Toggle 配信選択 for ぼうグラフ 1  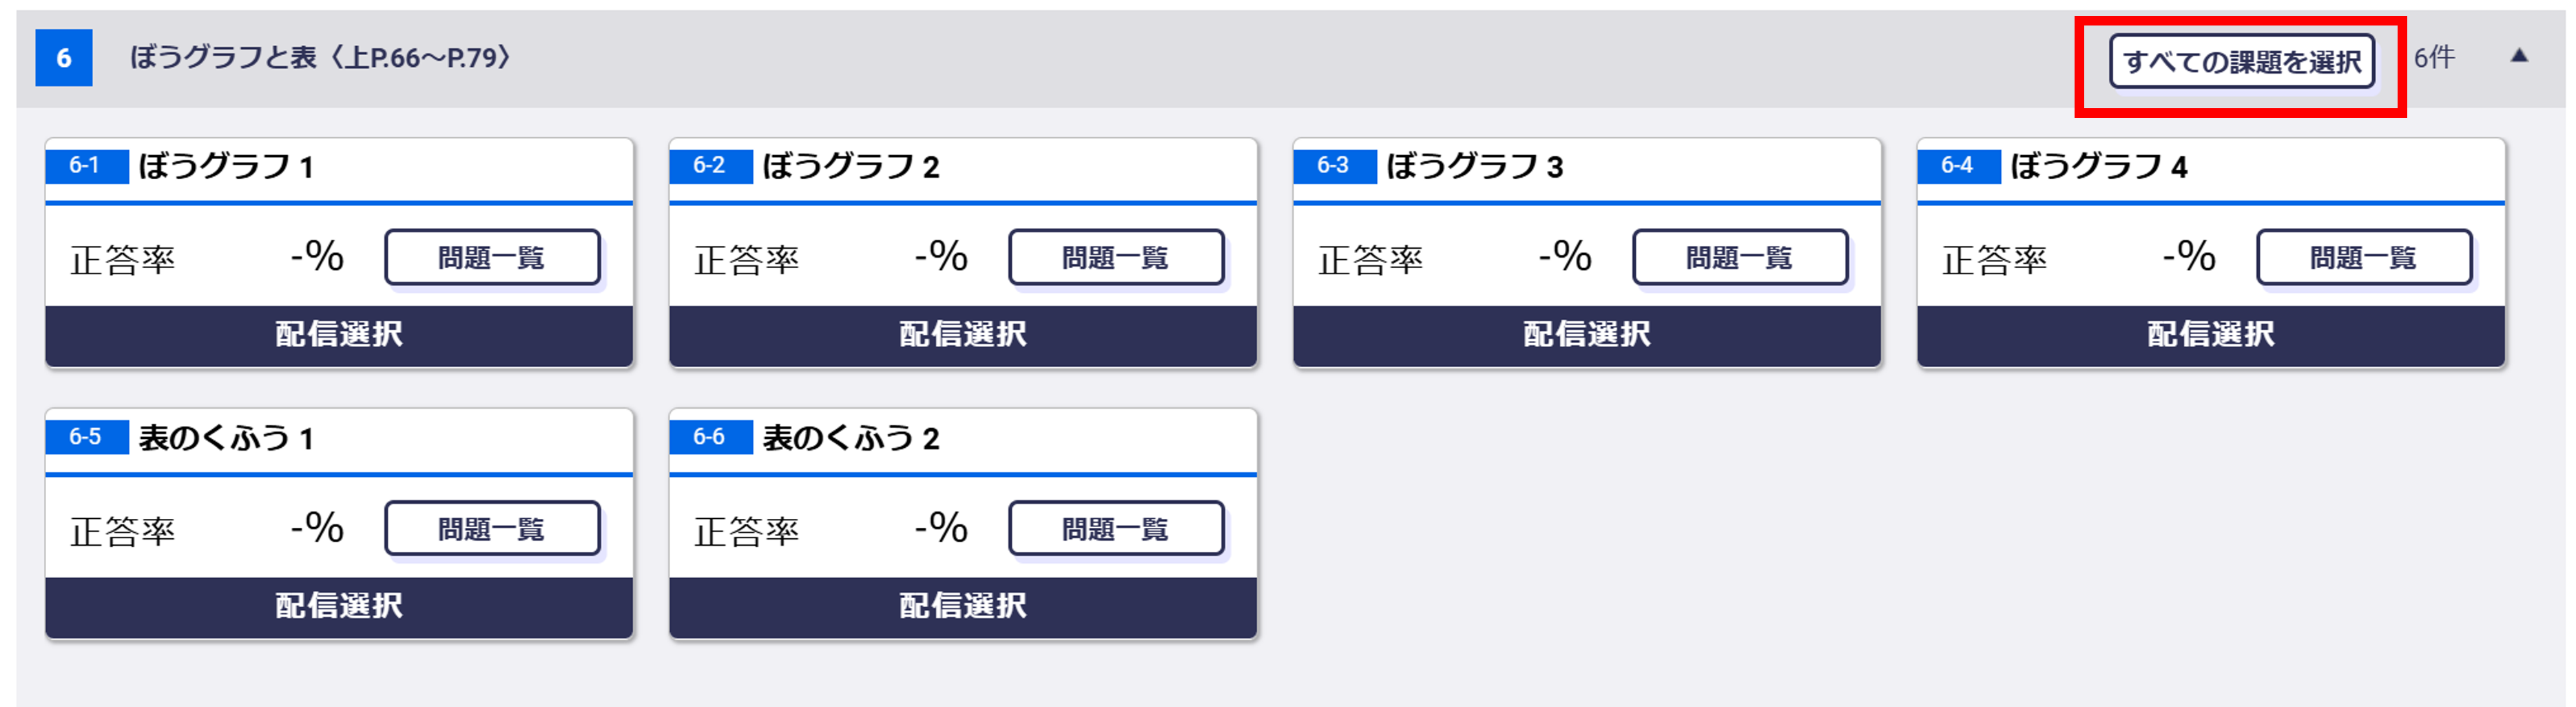click(339, 334)
